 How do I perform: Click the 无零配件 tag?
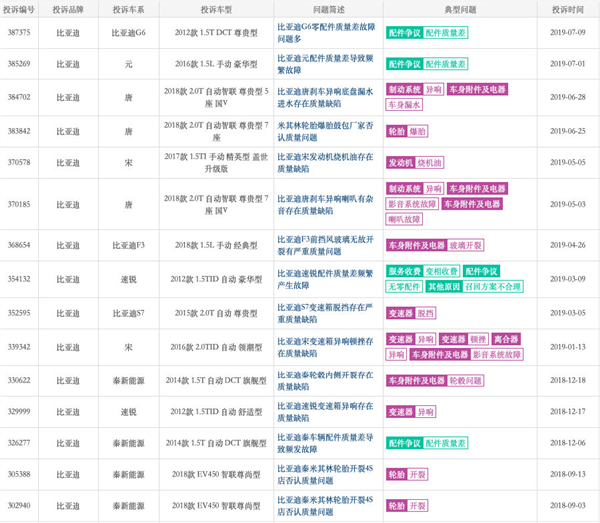coord(404,287)
